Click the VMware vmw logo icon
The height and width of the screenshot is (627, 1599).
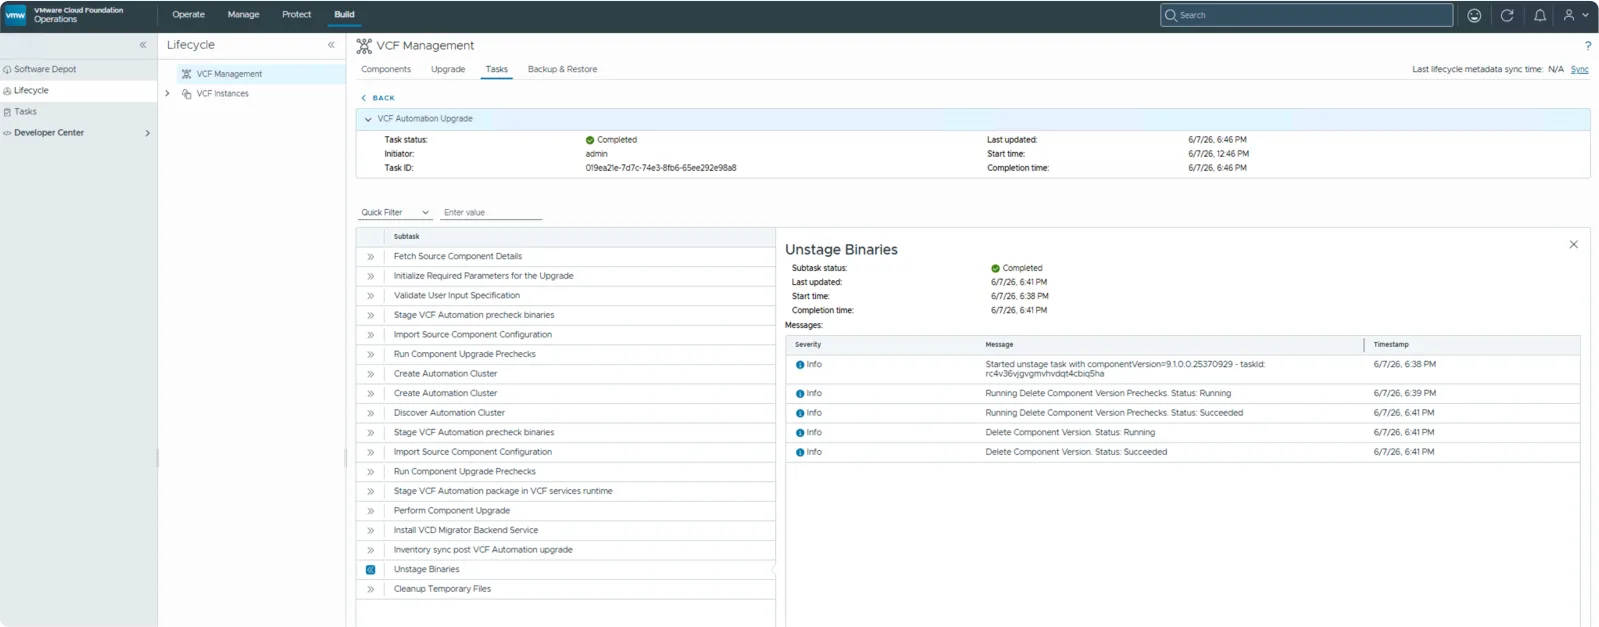pyautogui.click(x=16, y=15)
